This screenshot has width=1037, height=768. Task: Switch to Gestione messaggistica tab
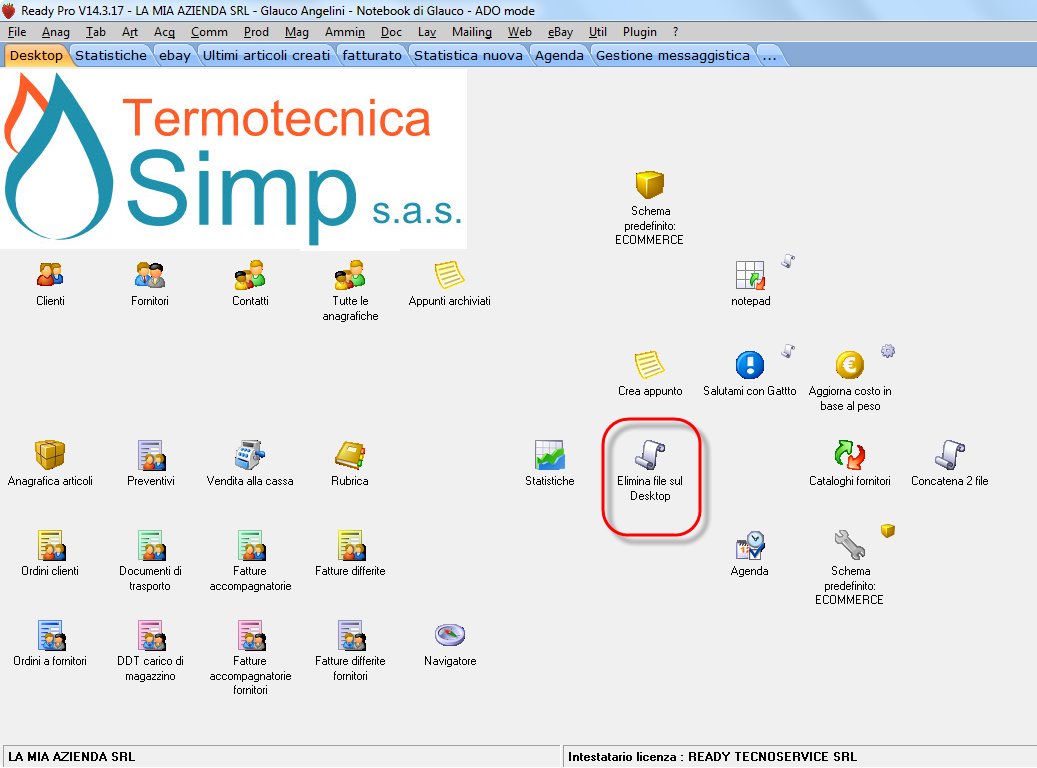point(673,56)
